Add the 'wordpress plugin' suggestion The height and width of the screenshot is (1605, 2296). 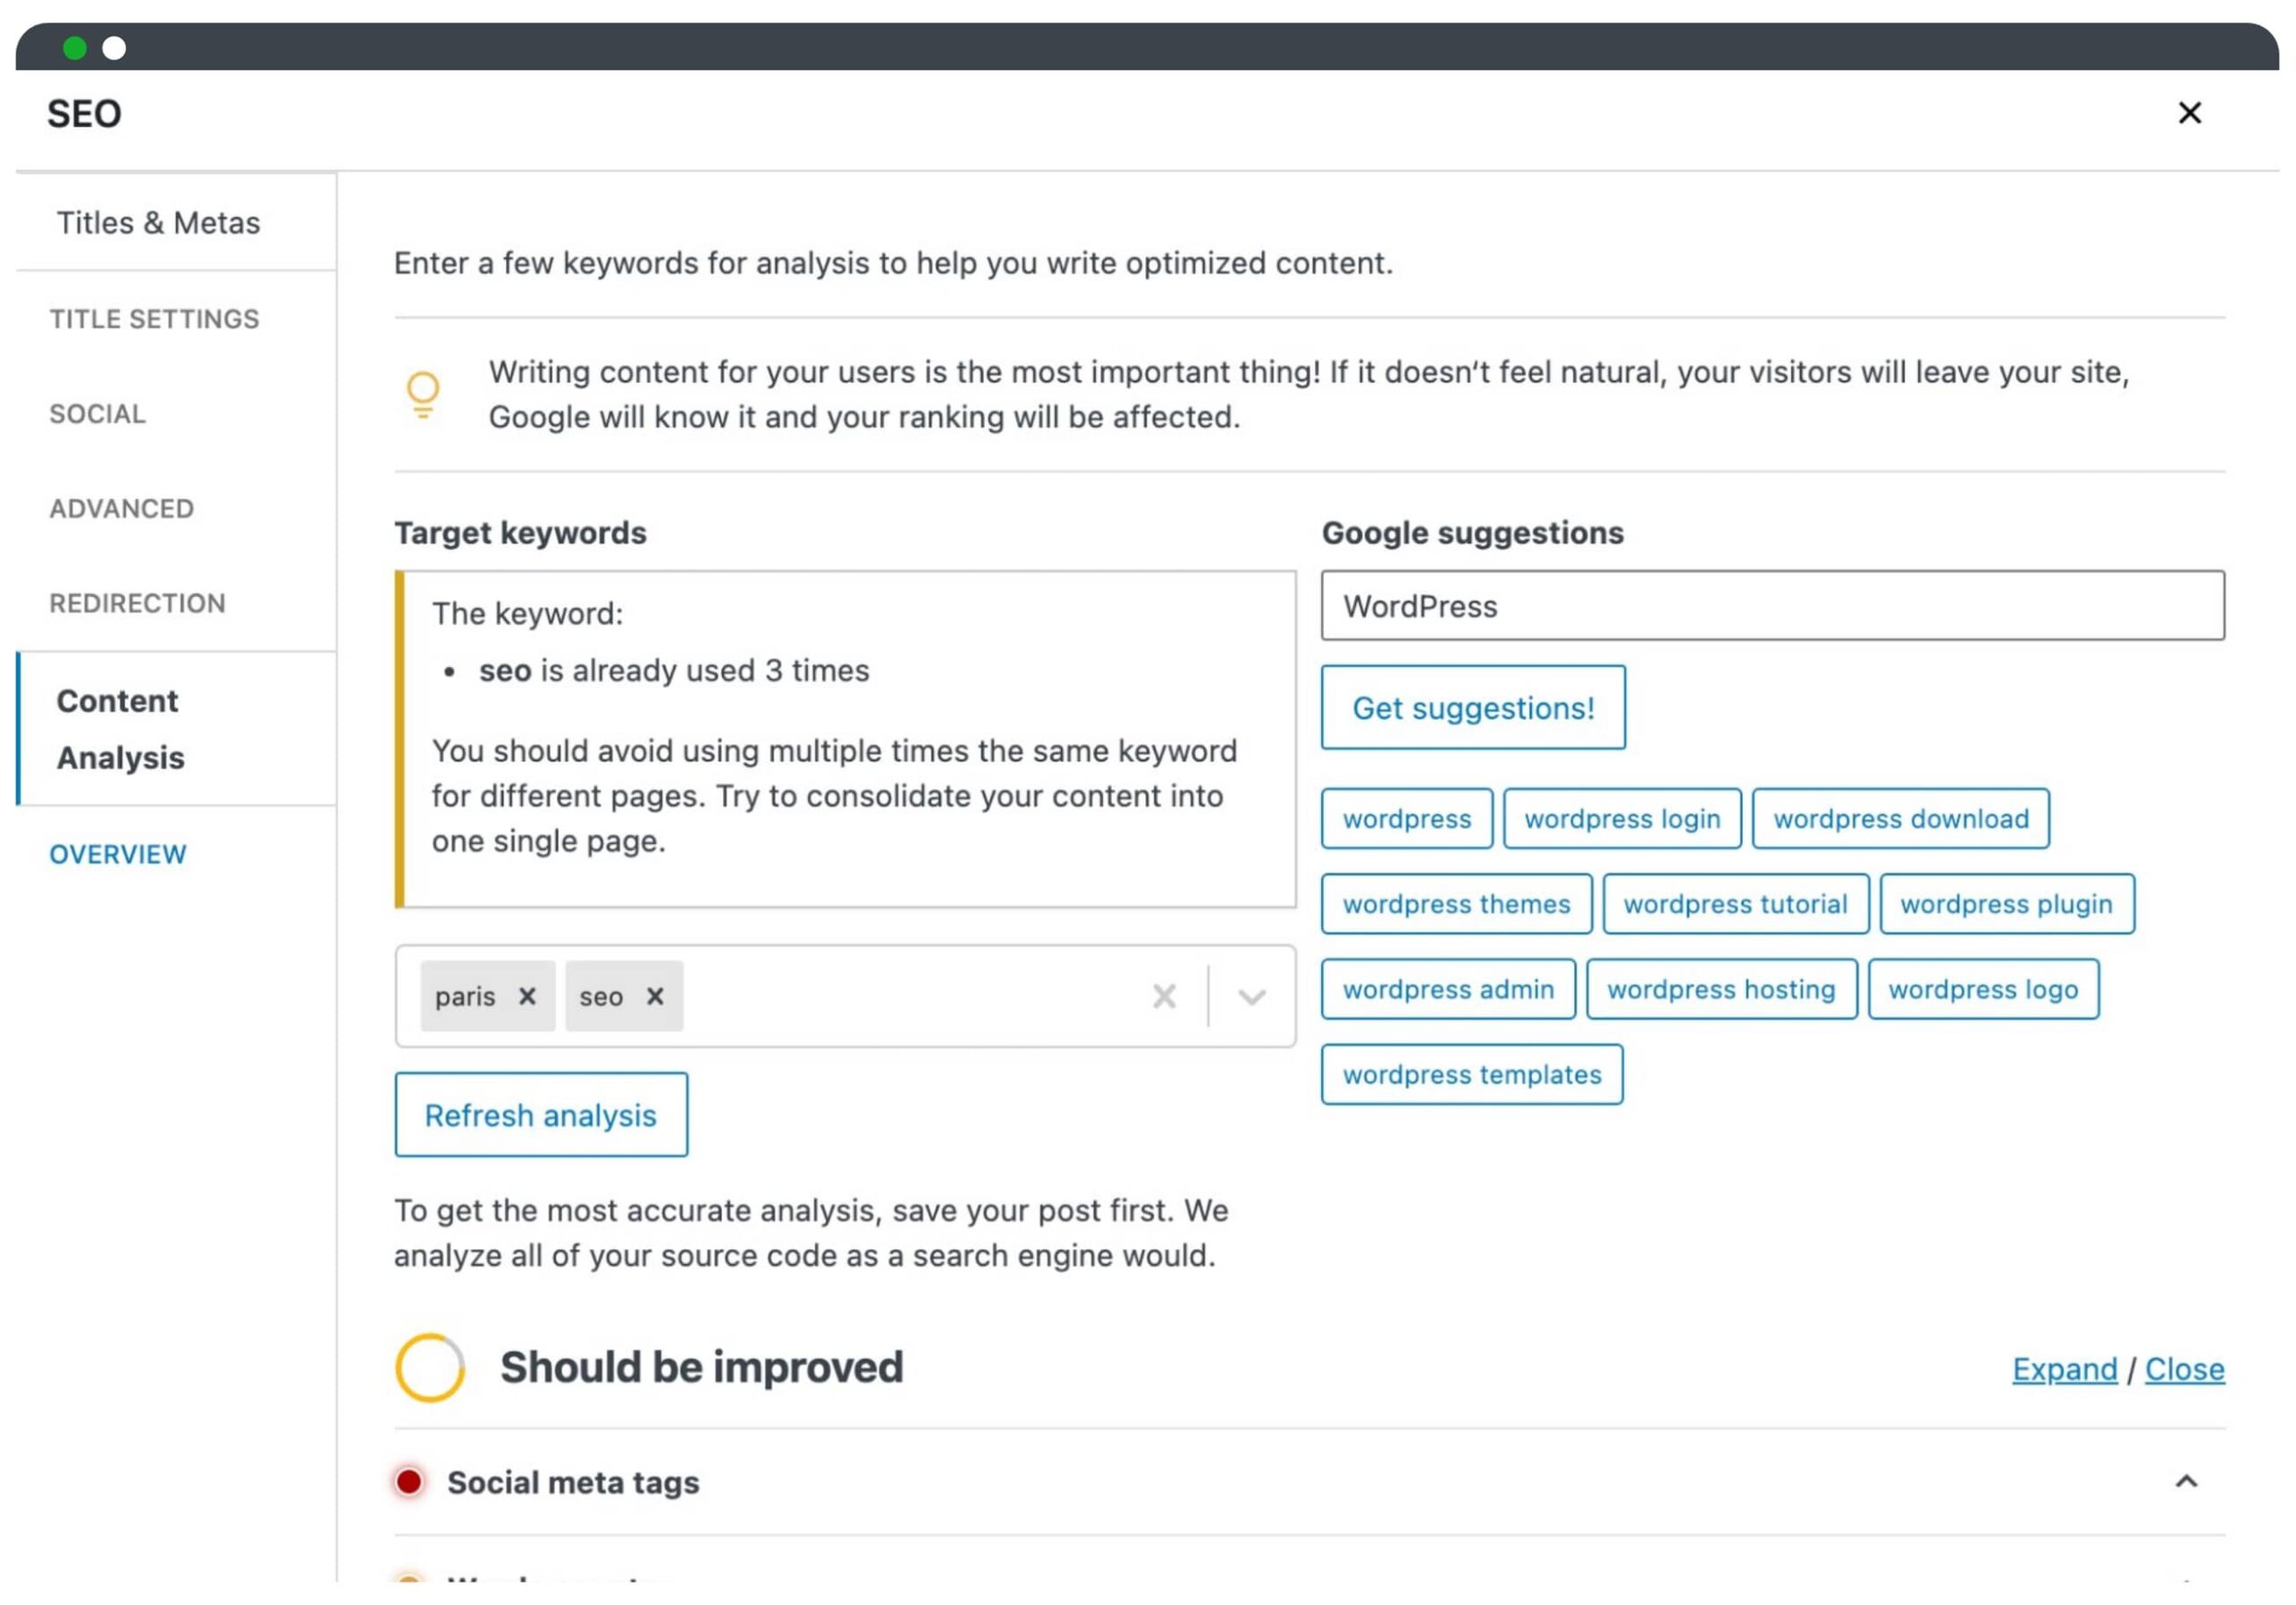pos(2006,904)
